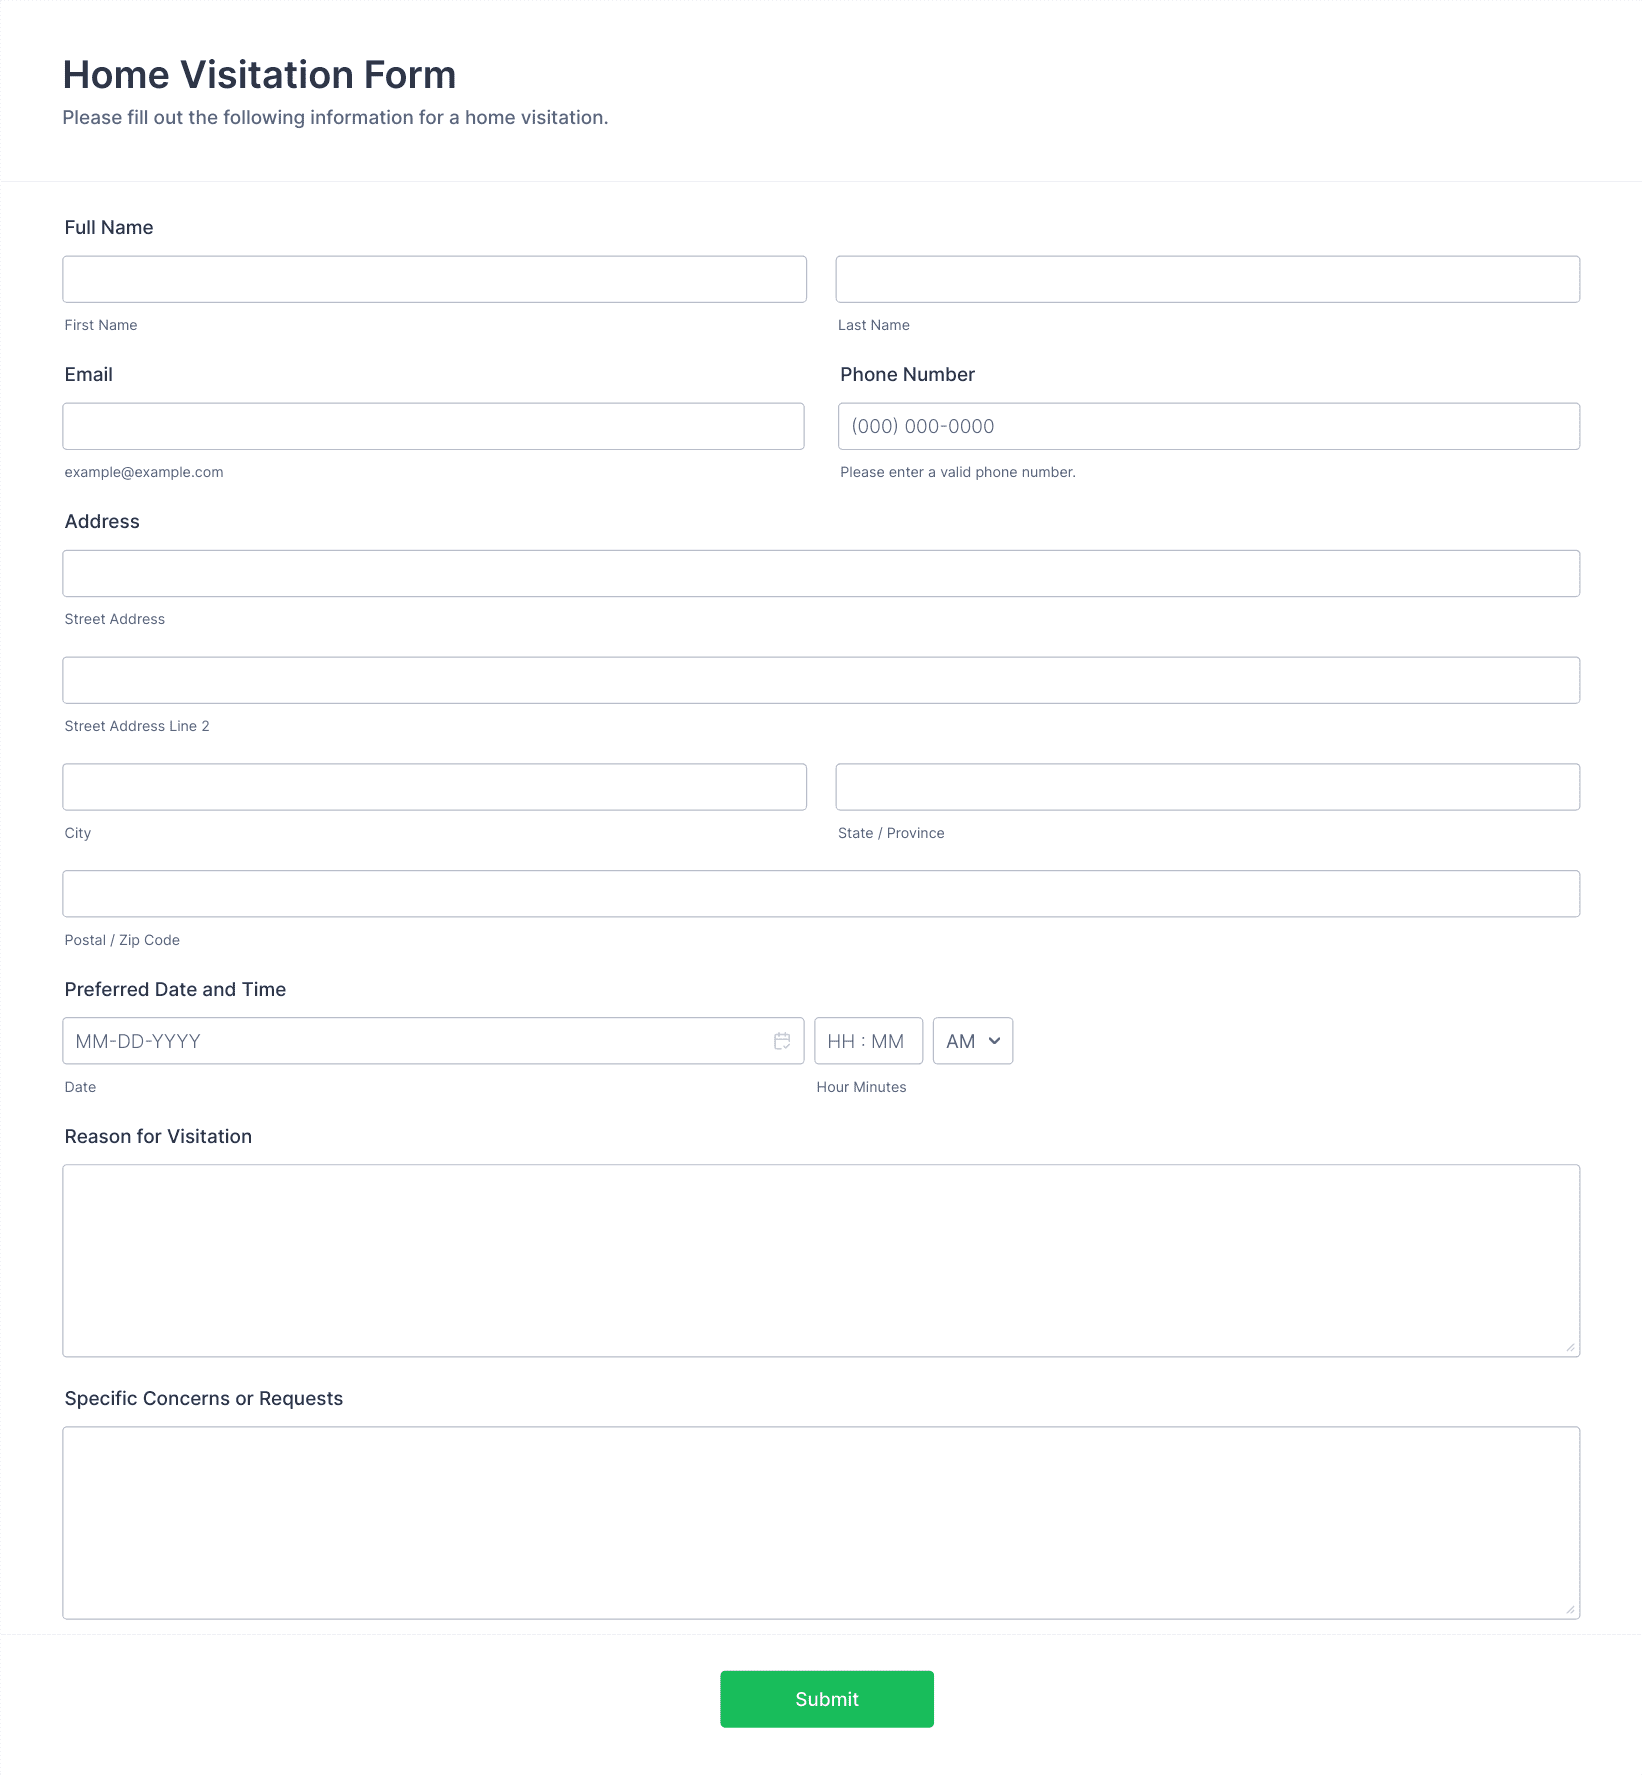The image size is (1642, 1775).
Task: Click Street Address Line 2 field
Action: 821,680
